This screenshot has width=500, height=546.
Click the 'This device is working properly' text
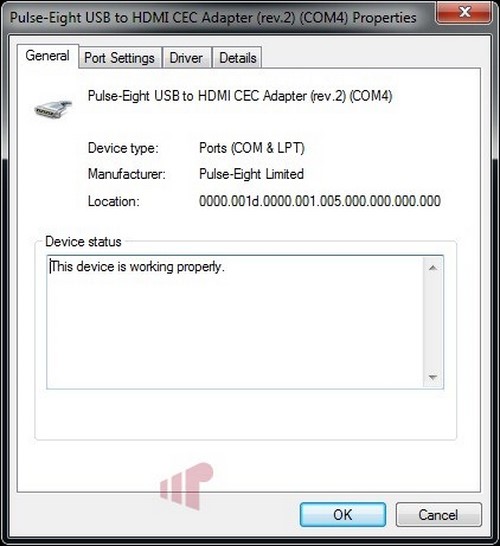click(x=137, y=267)
